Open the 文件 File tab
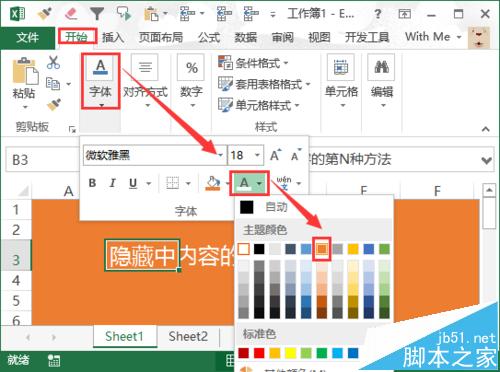500x372 pixels. (28, 38)
